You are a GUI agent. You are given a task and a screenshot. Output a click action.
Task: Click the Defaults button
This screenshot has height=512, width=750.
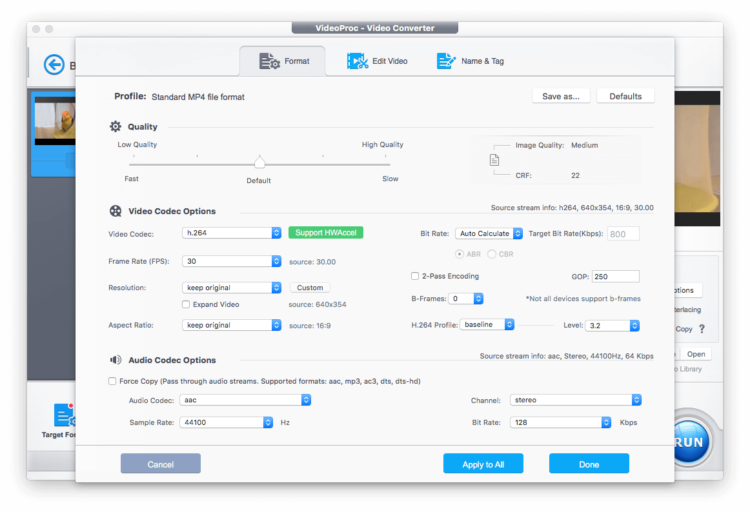626,96
